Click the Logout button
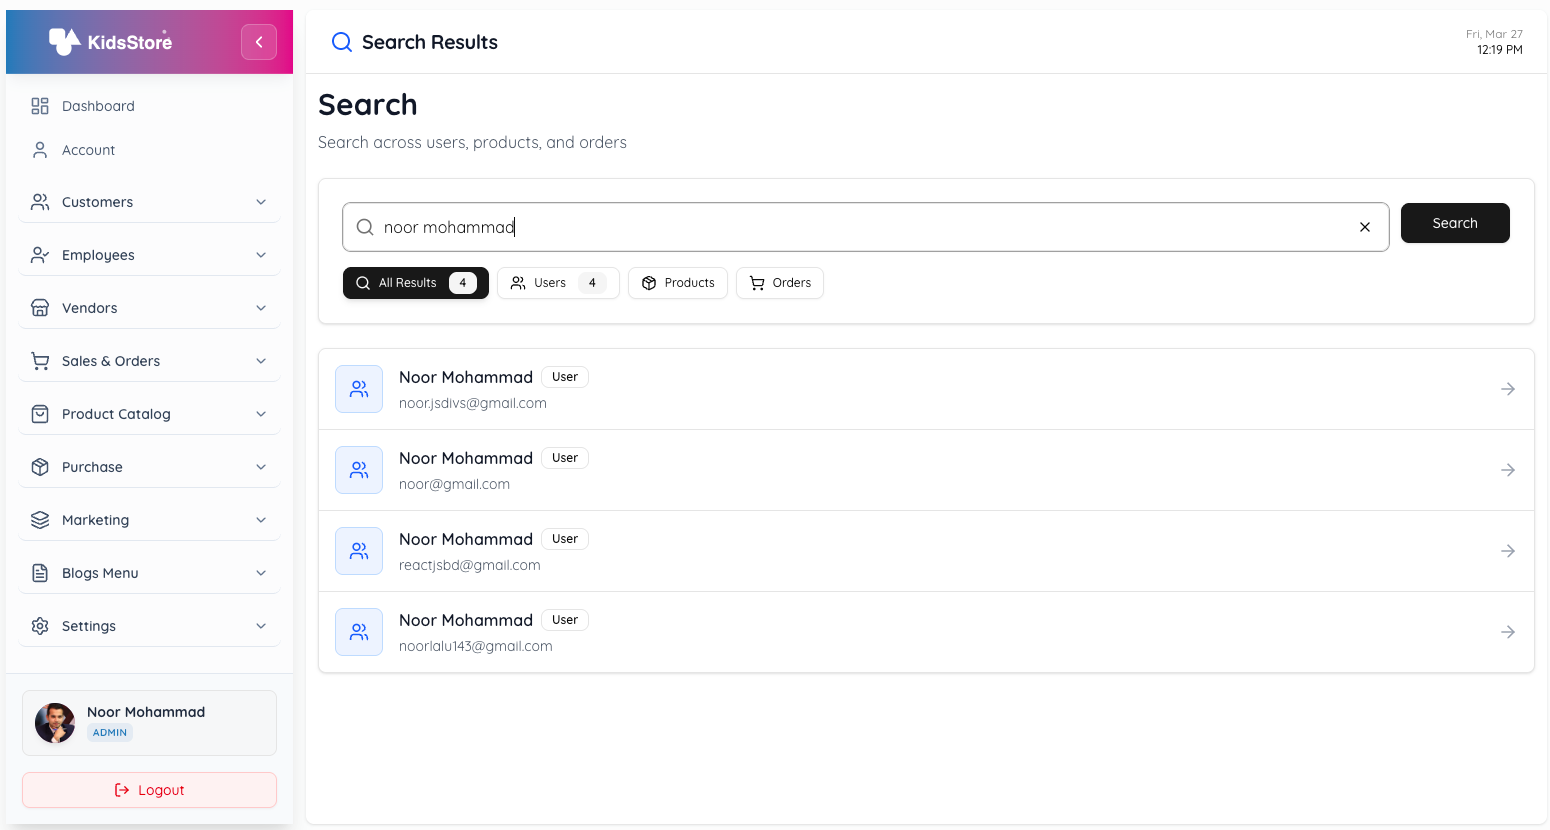 [x=148, y=789]
